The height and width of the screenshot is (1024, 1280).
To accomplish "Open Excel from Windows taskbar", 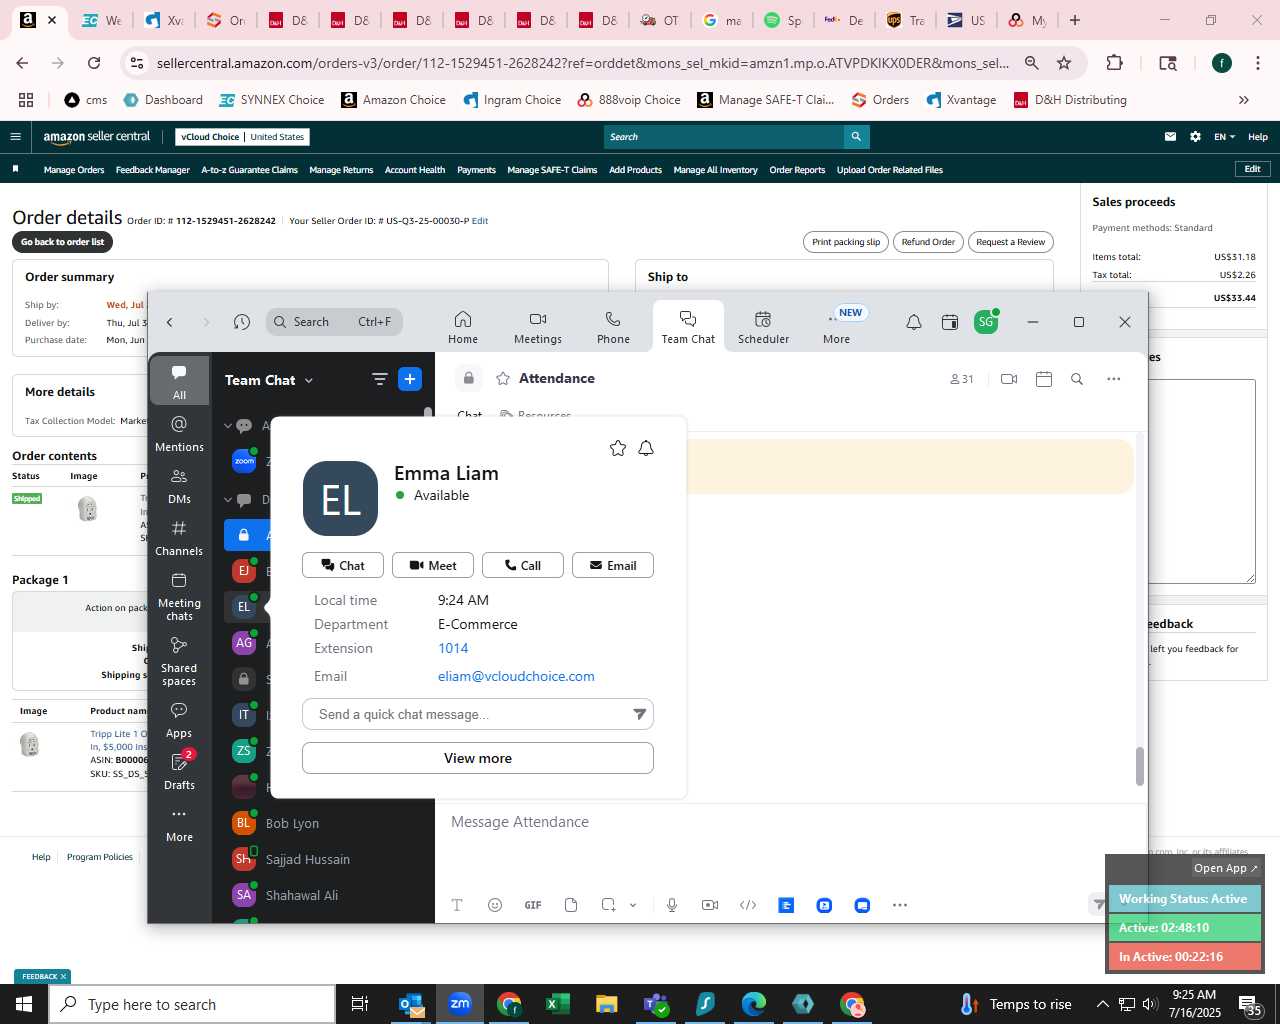I will tap(557, 1004).
